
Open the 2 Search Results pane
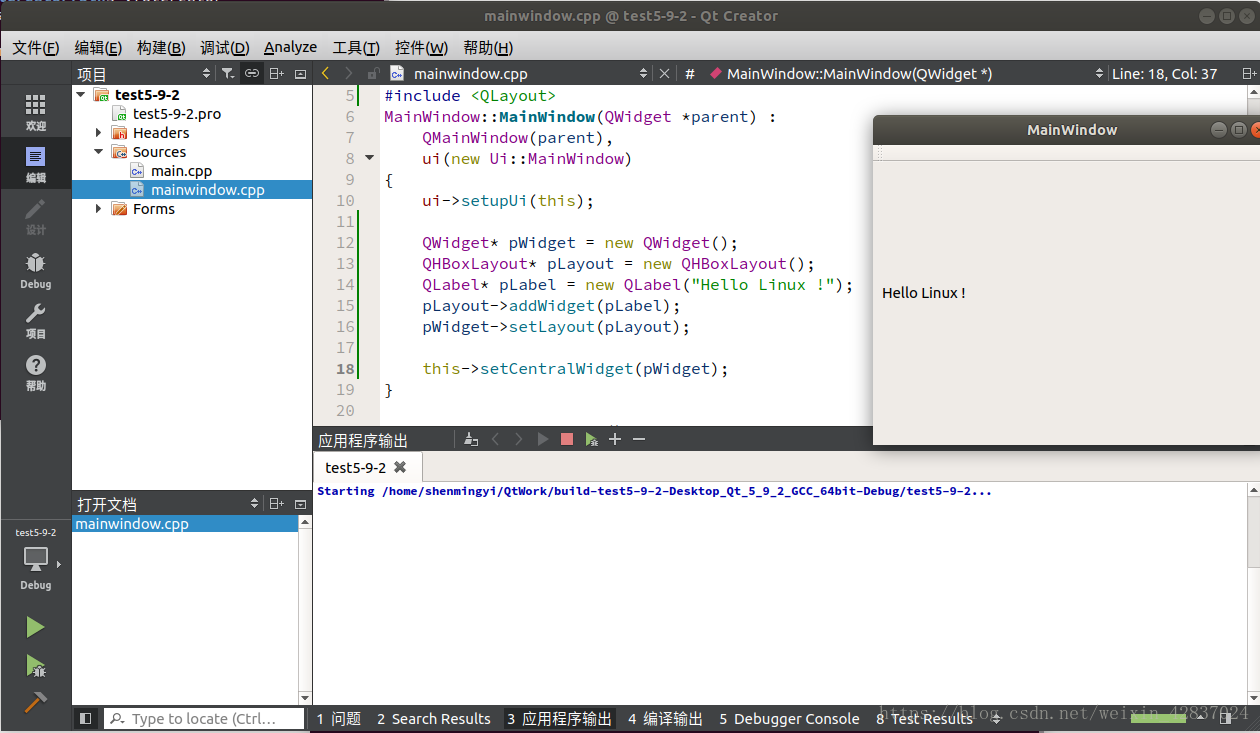[x=434, y=718]
